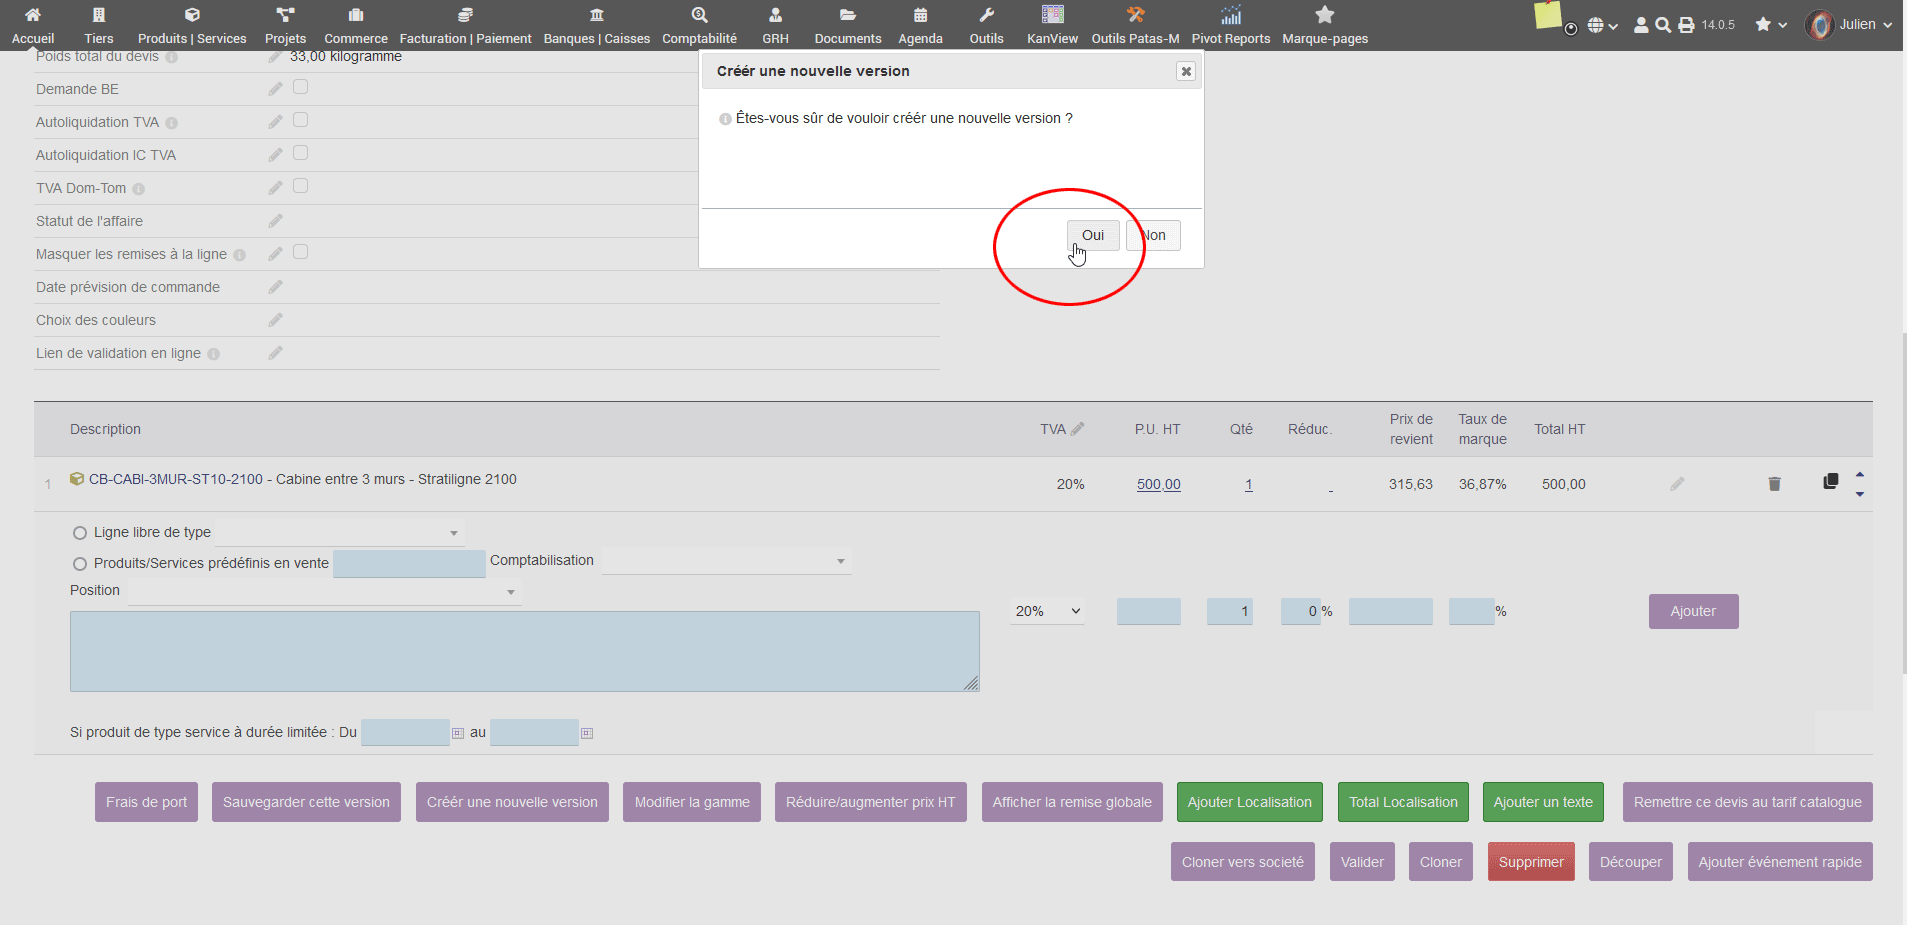
Task: Edit the CB-CABI product line with pencil
Action: 1677,484
